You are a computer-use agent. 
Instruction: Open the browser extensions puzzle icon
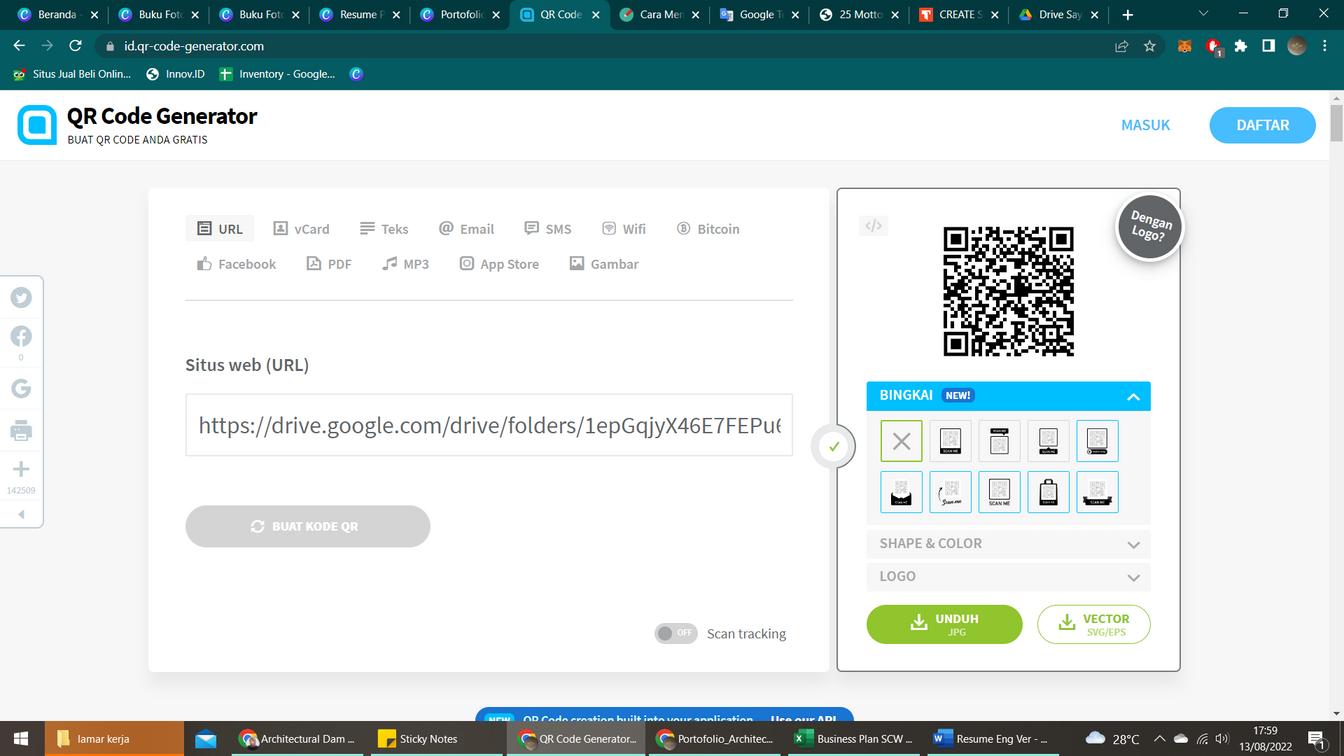[x=1241, y=46]
